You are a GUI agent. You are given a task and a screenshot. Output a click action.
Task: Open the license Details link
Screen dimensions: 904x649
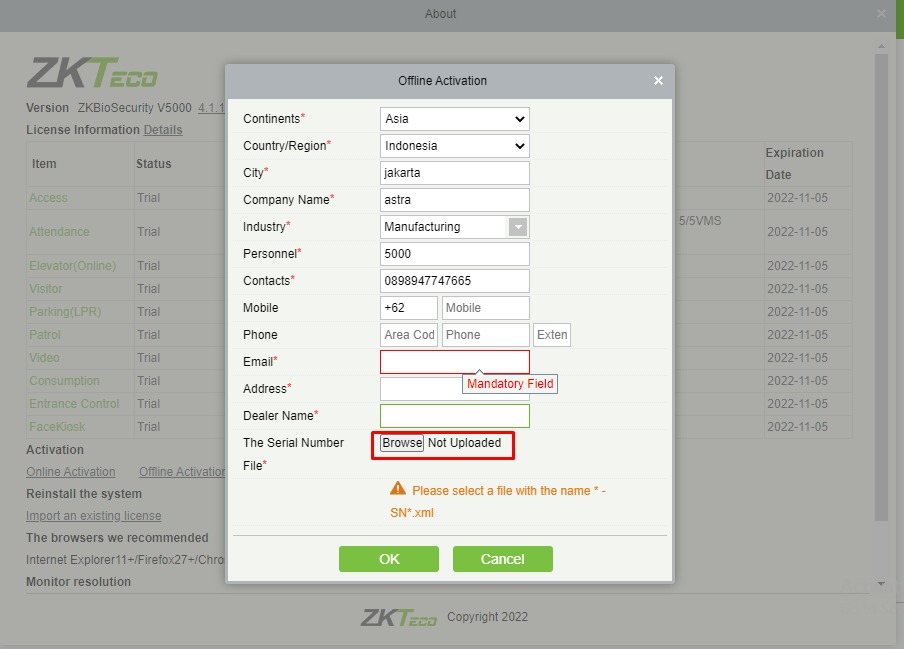163,130
